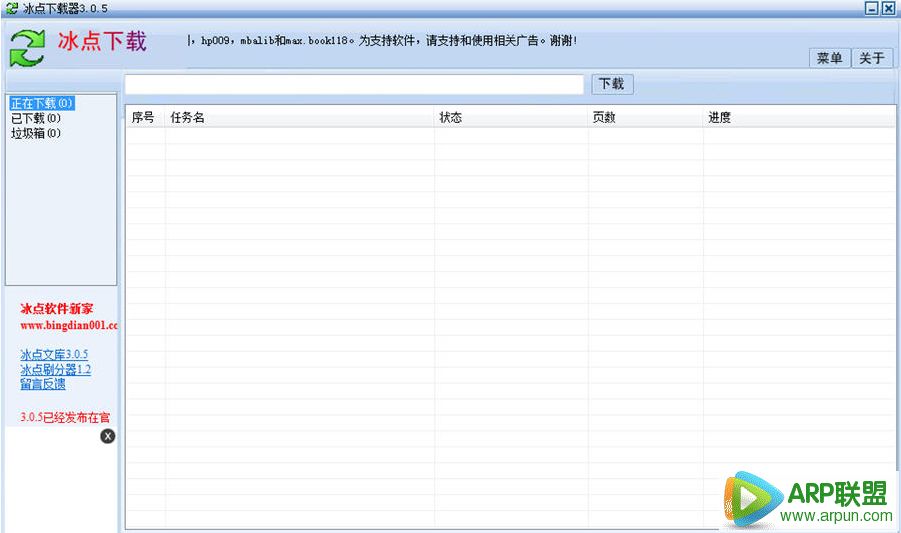Close the 冰点下载器 window
The width and height of the screenshot is (901, 533).
[888, 9]
